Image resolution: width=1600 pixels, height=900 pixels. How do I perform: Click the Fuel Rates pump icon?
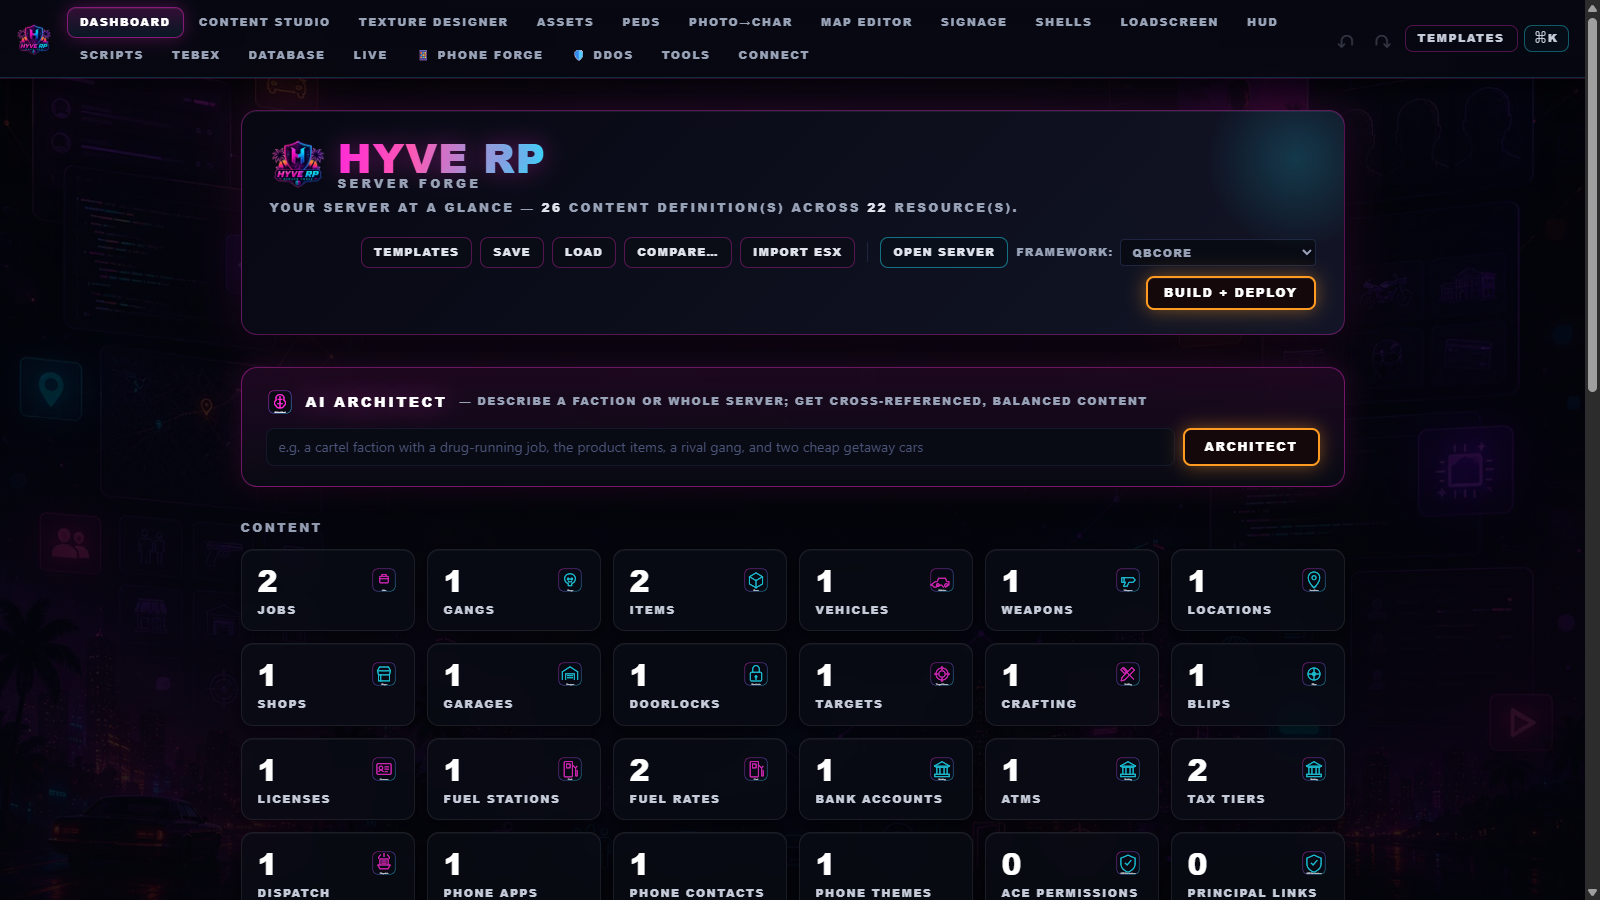coord(756,769)
